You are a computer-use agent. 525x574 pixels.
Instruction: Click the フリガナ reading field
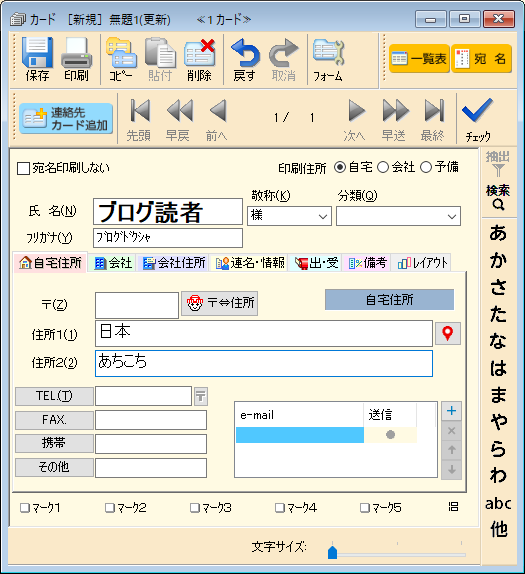[168, 238]
